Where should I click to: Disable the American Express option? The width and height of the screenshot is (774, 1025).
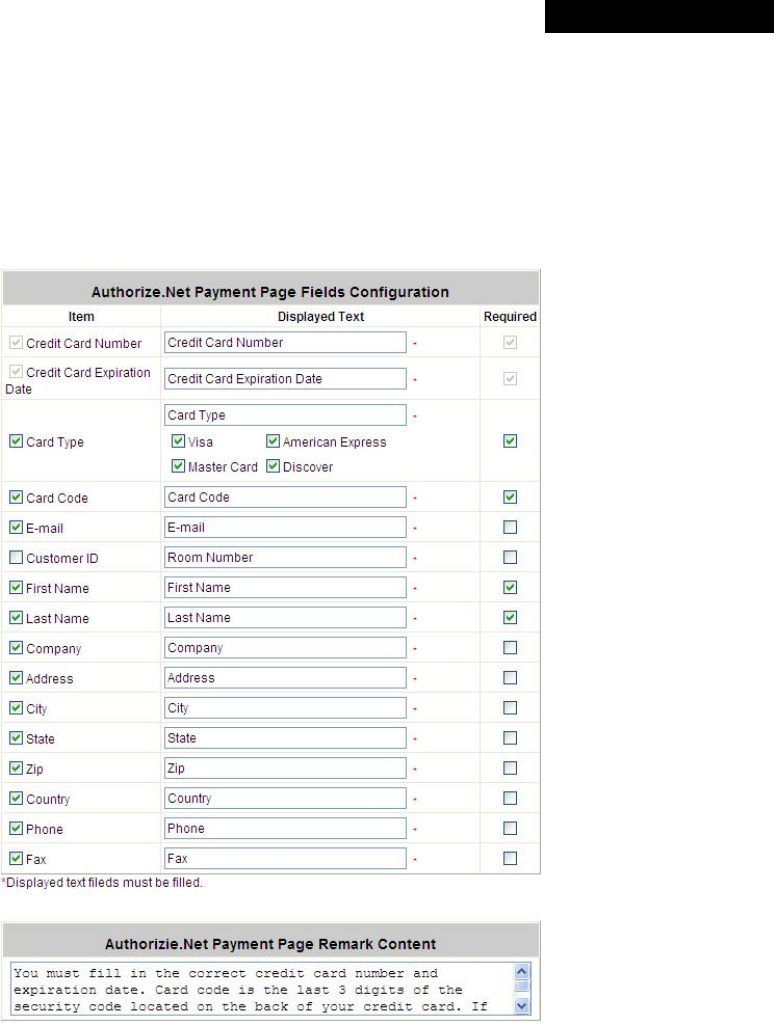(272, 441)
